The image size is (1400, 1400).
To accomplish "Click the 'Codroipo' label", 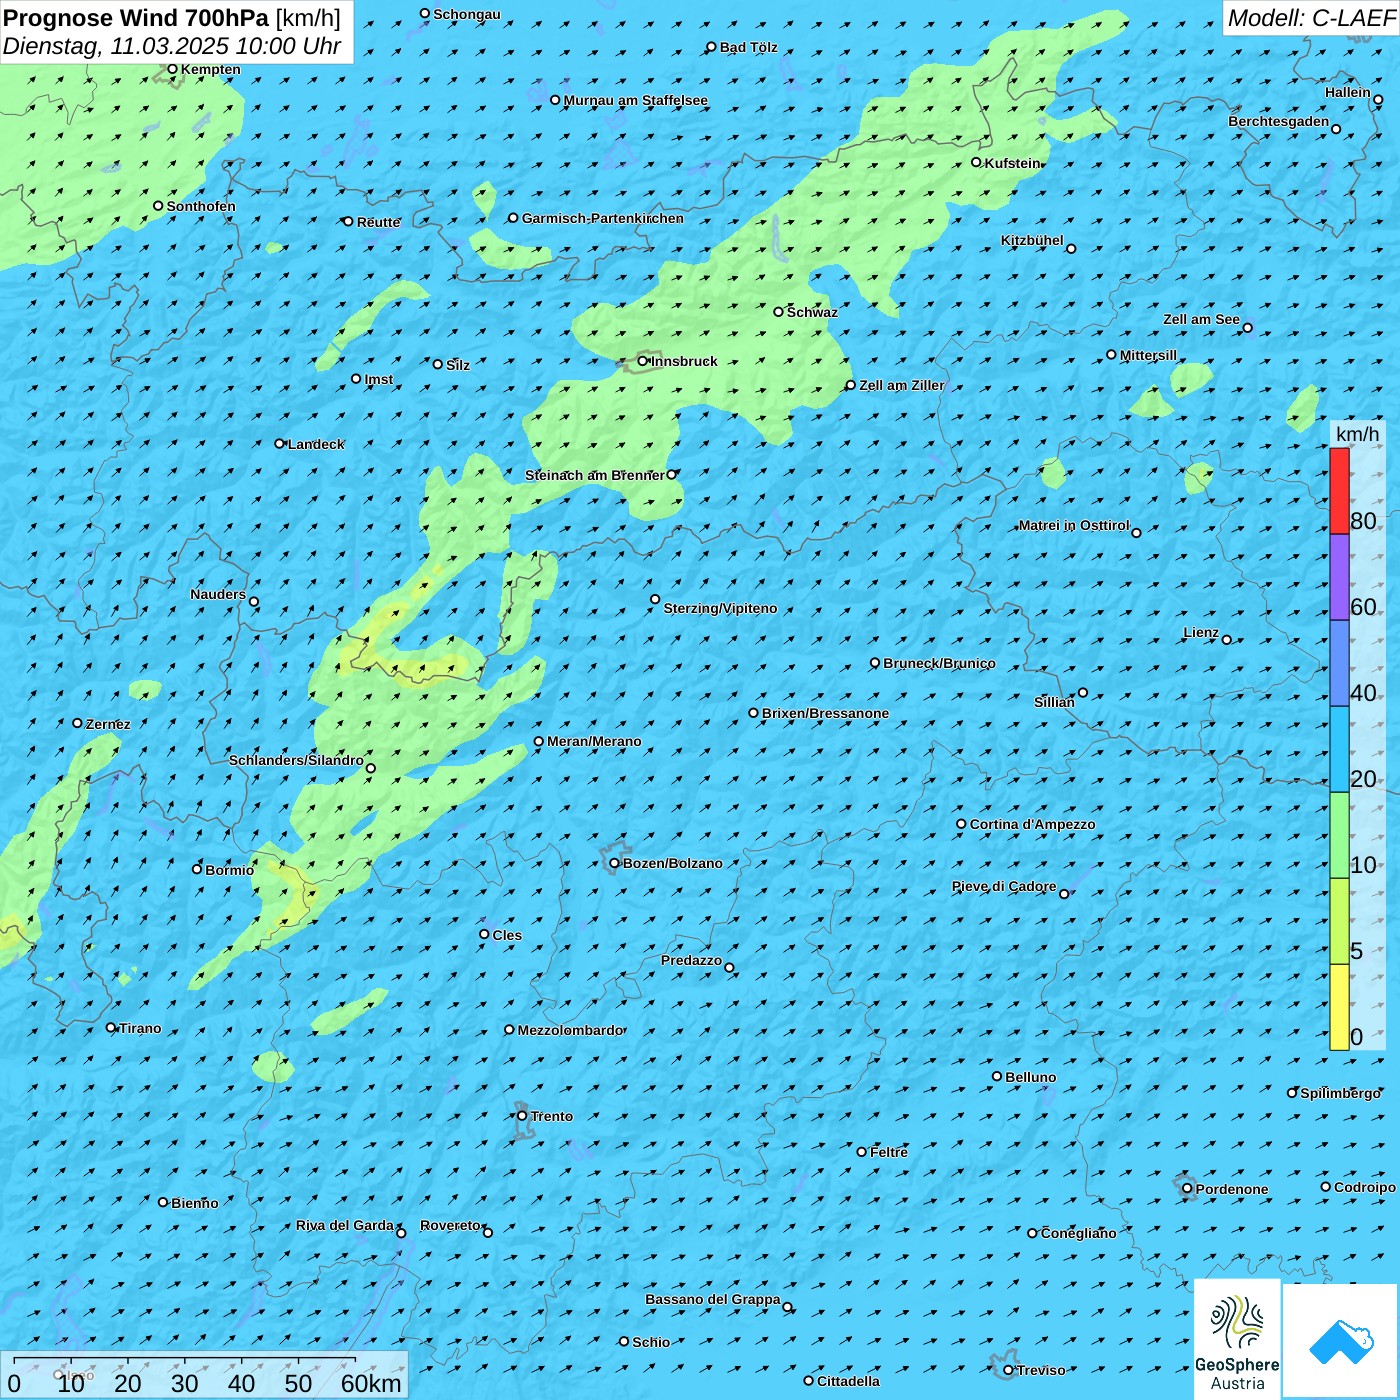I will (1365, 1187).
